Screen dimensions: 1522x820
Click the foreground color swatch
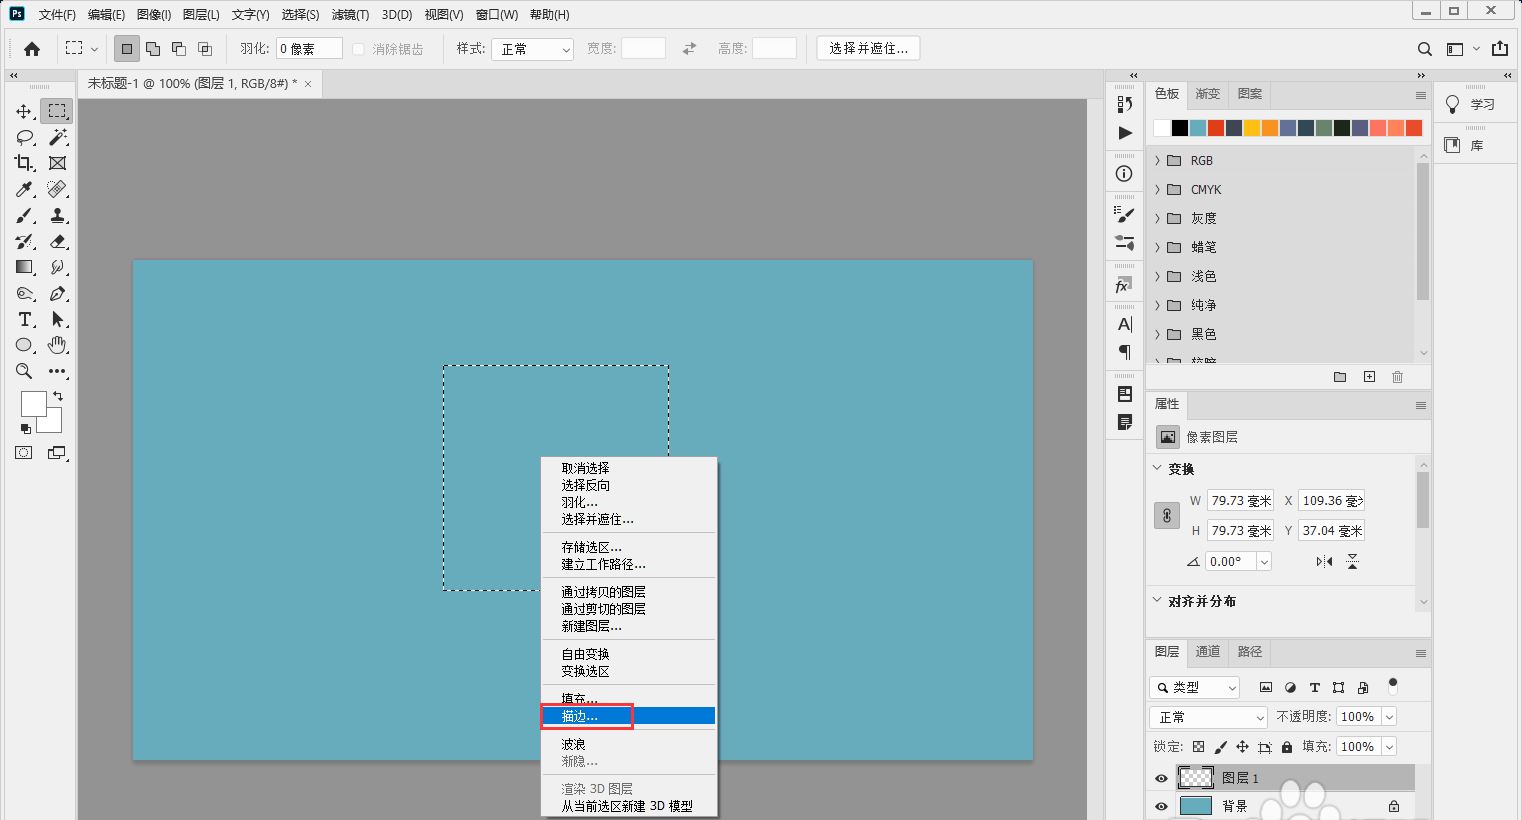click(33, 403)
